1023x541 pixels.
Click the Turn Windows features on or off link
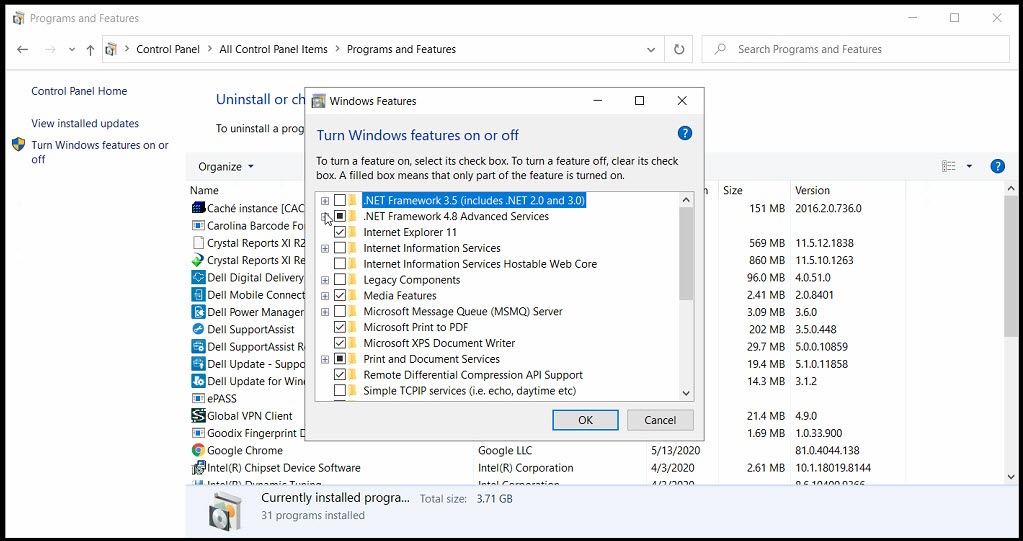100,151
